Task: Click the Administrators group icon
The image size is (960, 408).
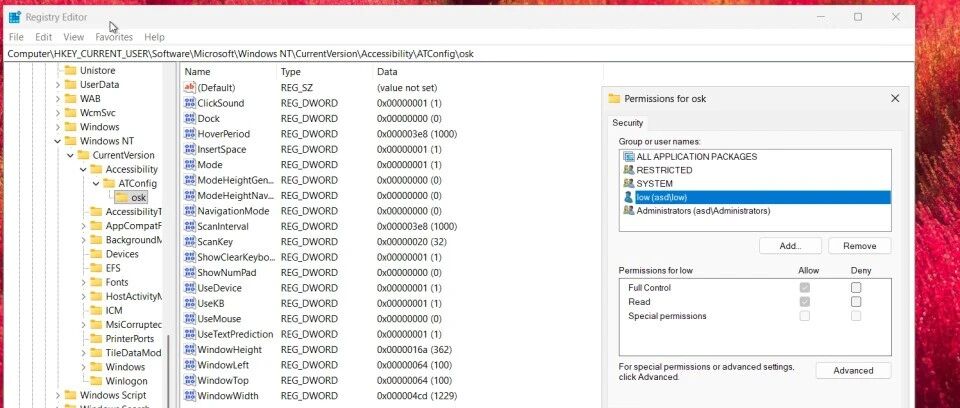Action: [629, 211]
